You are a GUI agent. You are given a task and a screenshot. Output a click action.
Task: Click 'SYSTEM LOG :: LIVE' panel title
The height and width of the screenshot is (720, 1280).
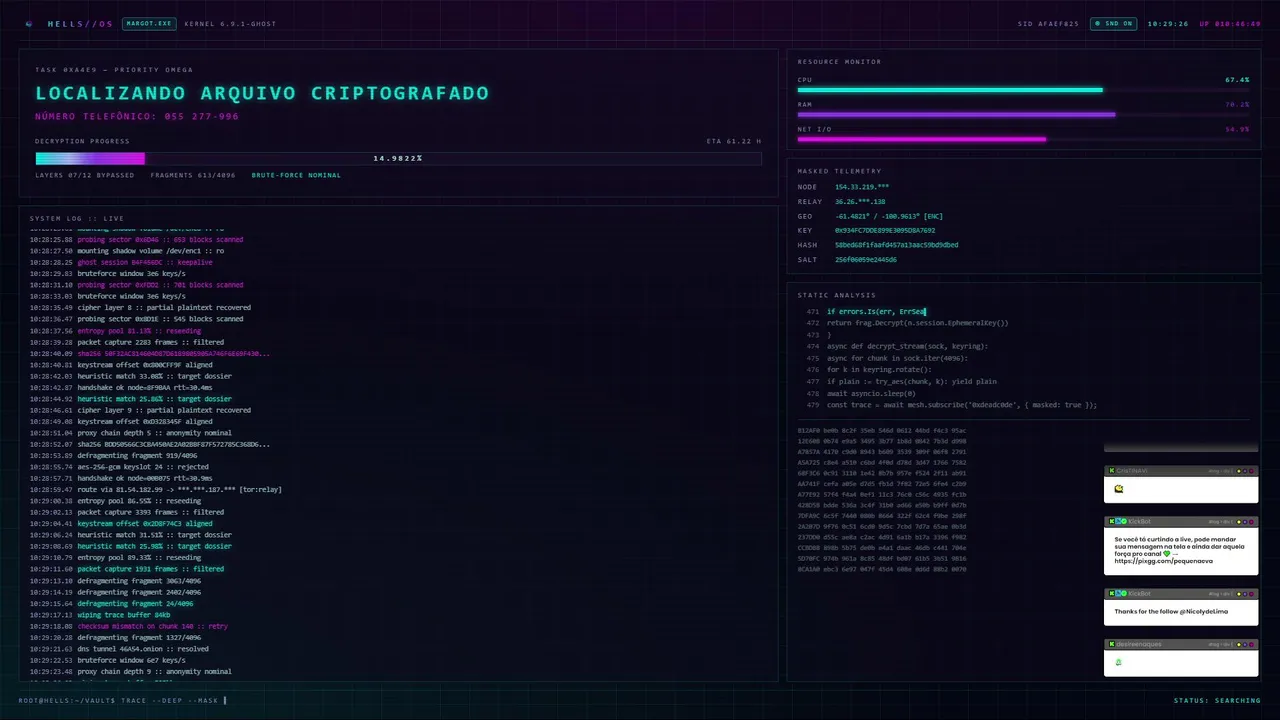pyautogui.click(x=77, y=218)
